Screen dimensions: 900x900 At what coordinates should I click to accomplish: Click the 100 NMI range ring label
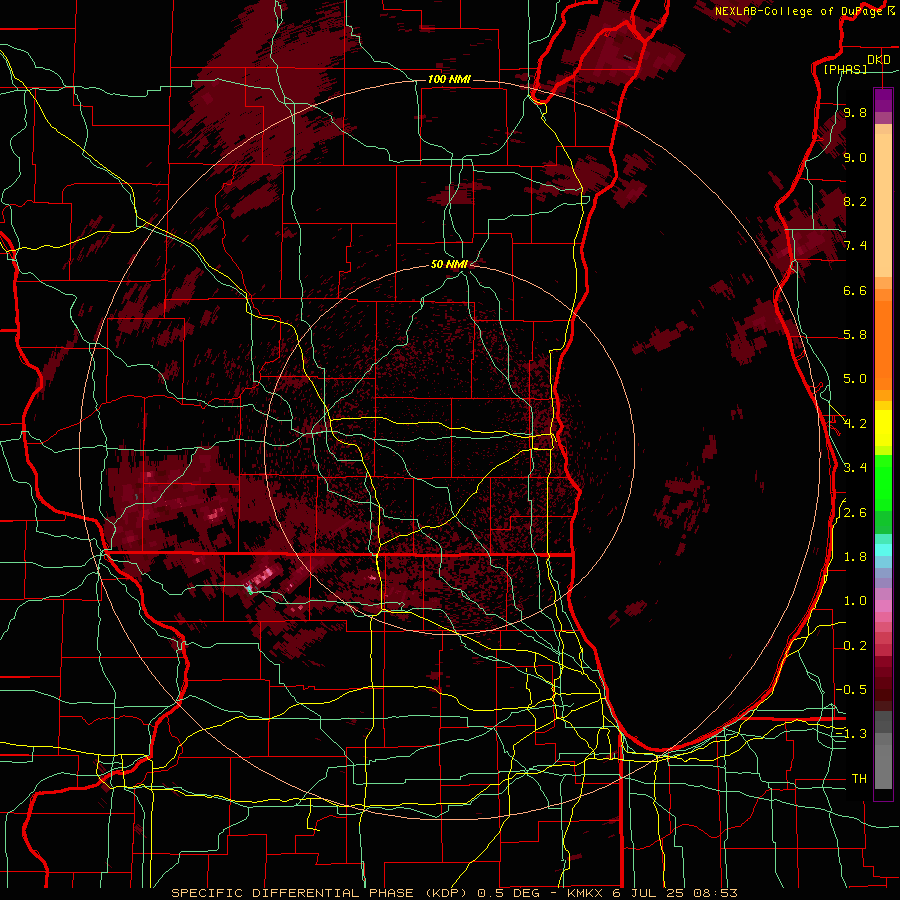pos(449,79)
